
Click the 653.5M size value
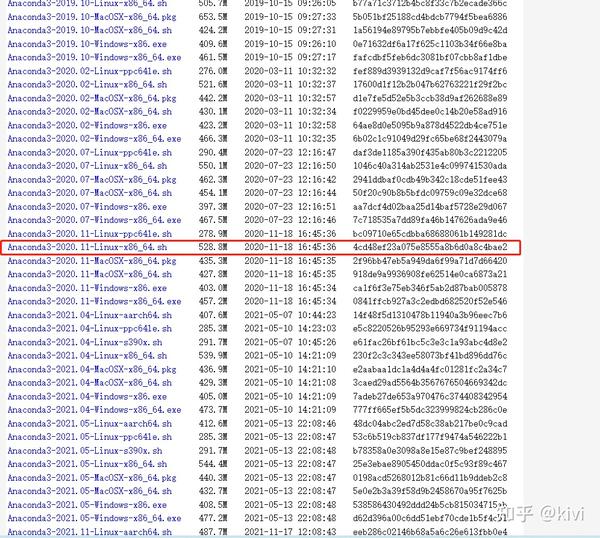point(213,17)
